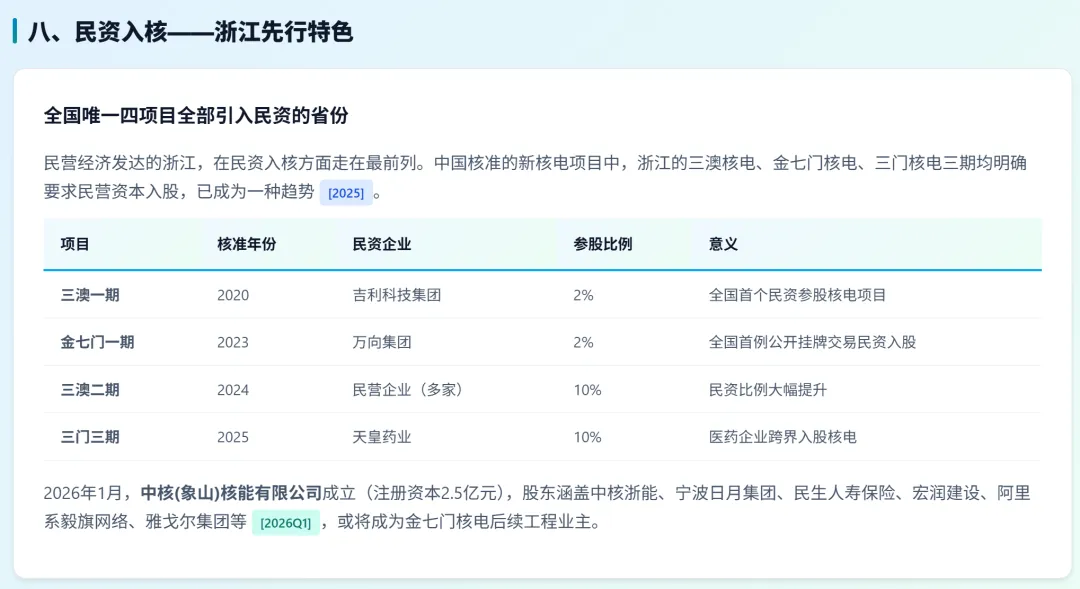Viewport: 1080px width, 589px height.
Task: Click the subheading 全国唯一四项目全部引入民资的省份
Action: [x=196, y=115]
